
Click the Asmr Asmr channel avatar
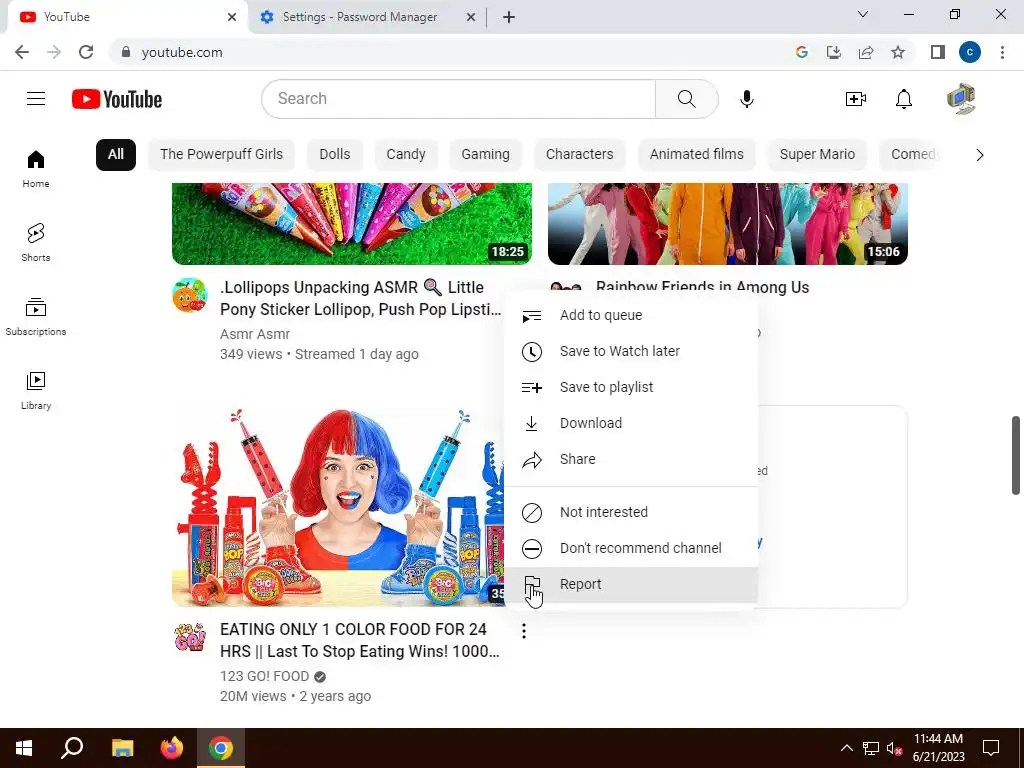coord(190,295)
